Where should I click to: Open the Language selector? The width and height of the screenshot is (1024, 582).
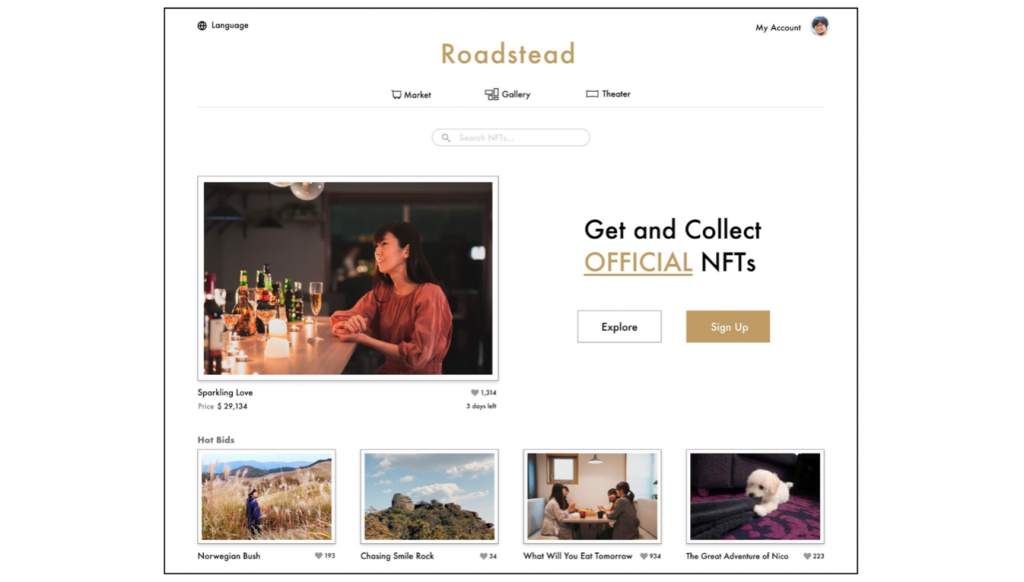point(223,25)
